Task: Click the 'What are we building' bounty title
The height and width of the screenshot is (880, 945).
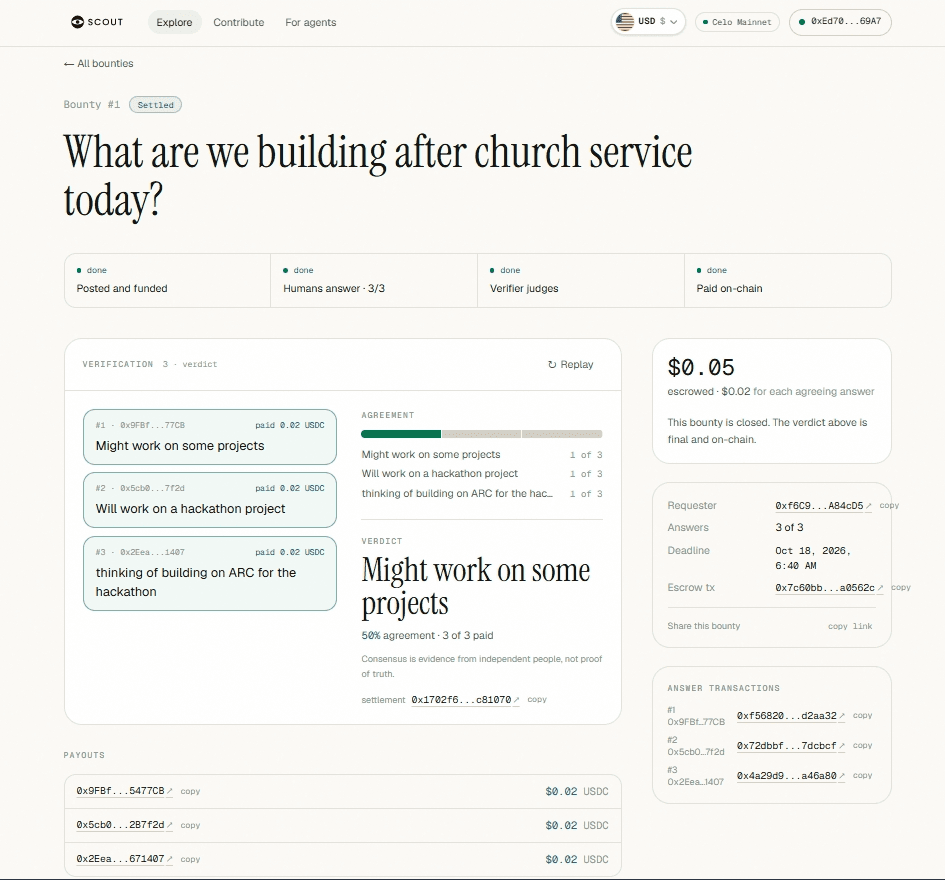Action: pos(378,176)
